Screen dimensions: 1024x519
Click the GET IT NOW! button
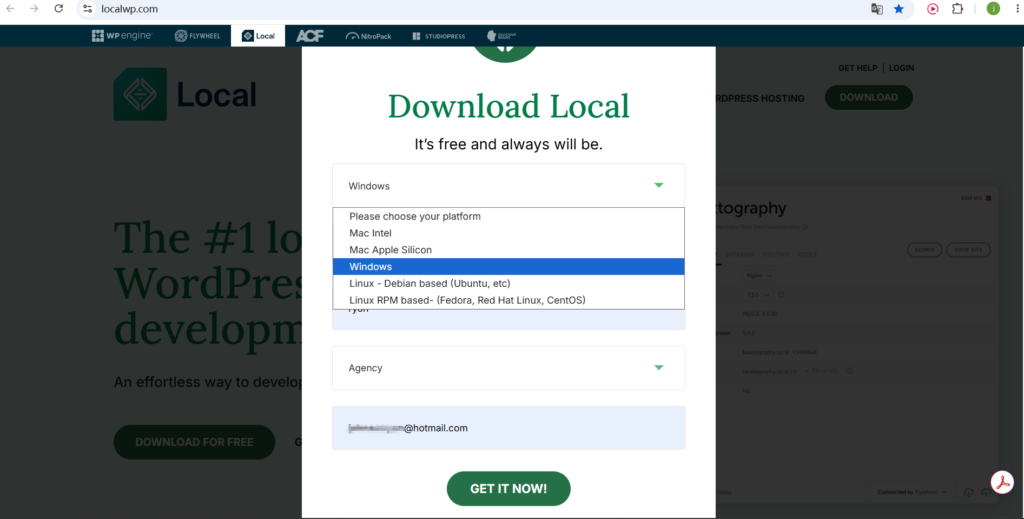tap(509, 488)
